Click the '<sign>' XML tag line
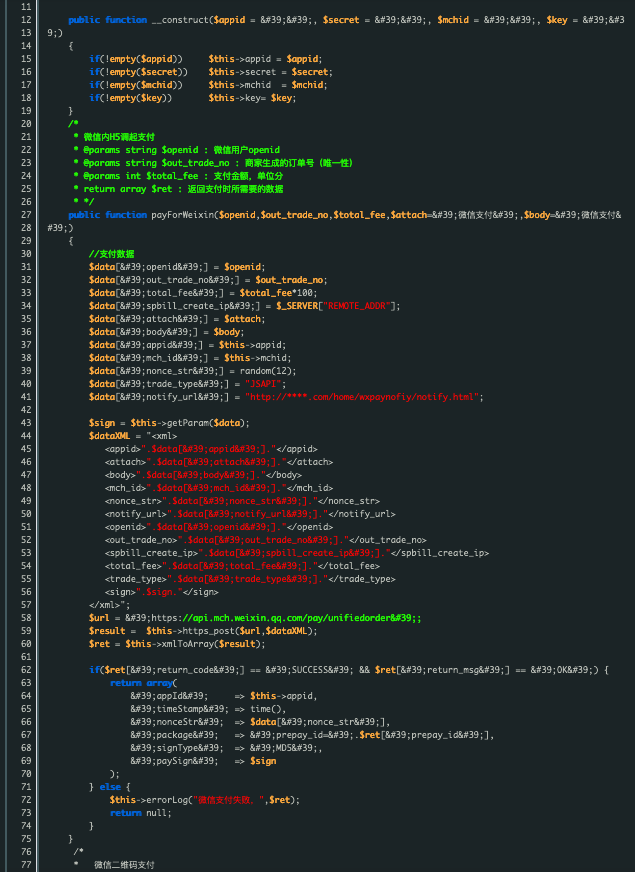Viewport: 635px width, 872px height. [162, 592]
